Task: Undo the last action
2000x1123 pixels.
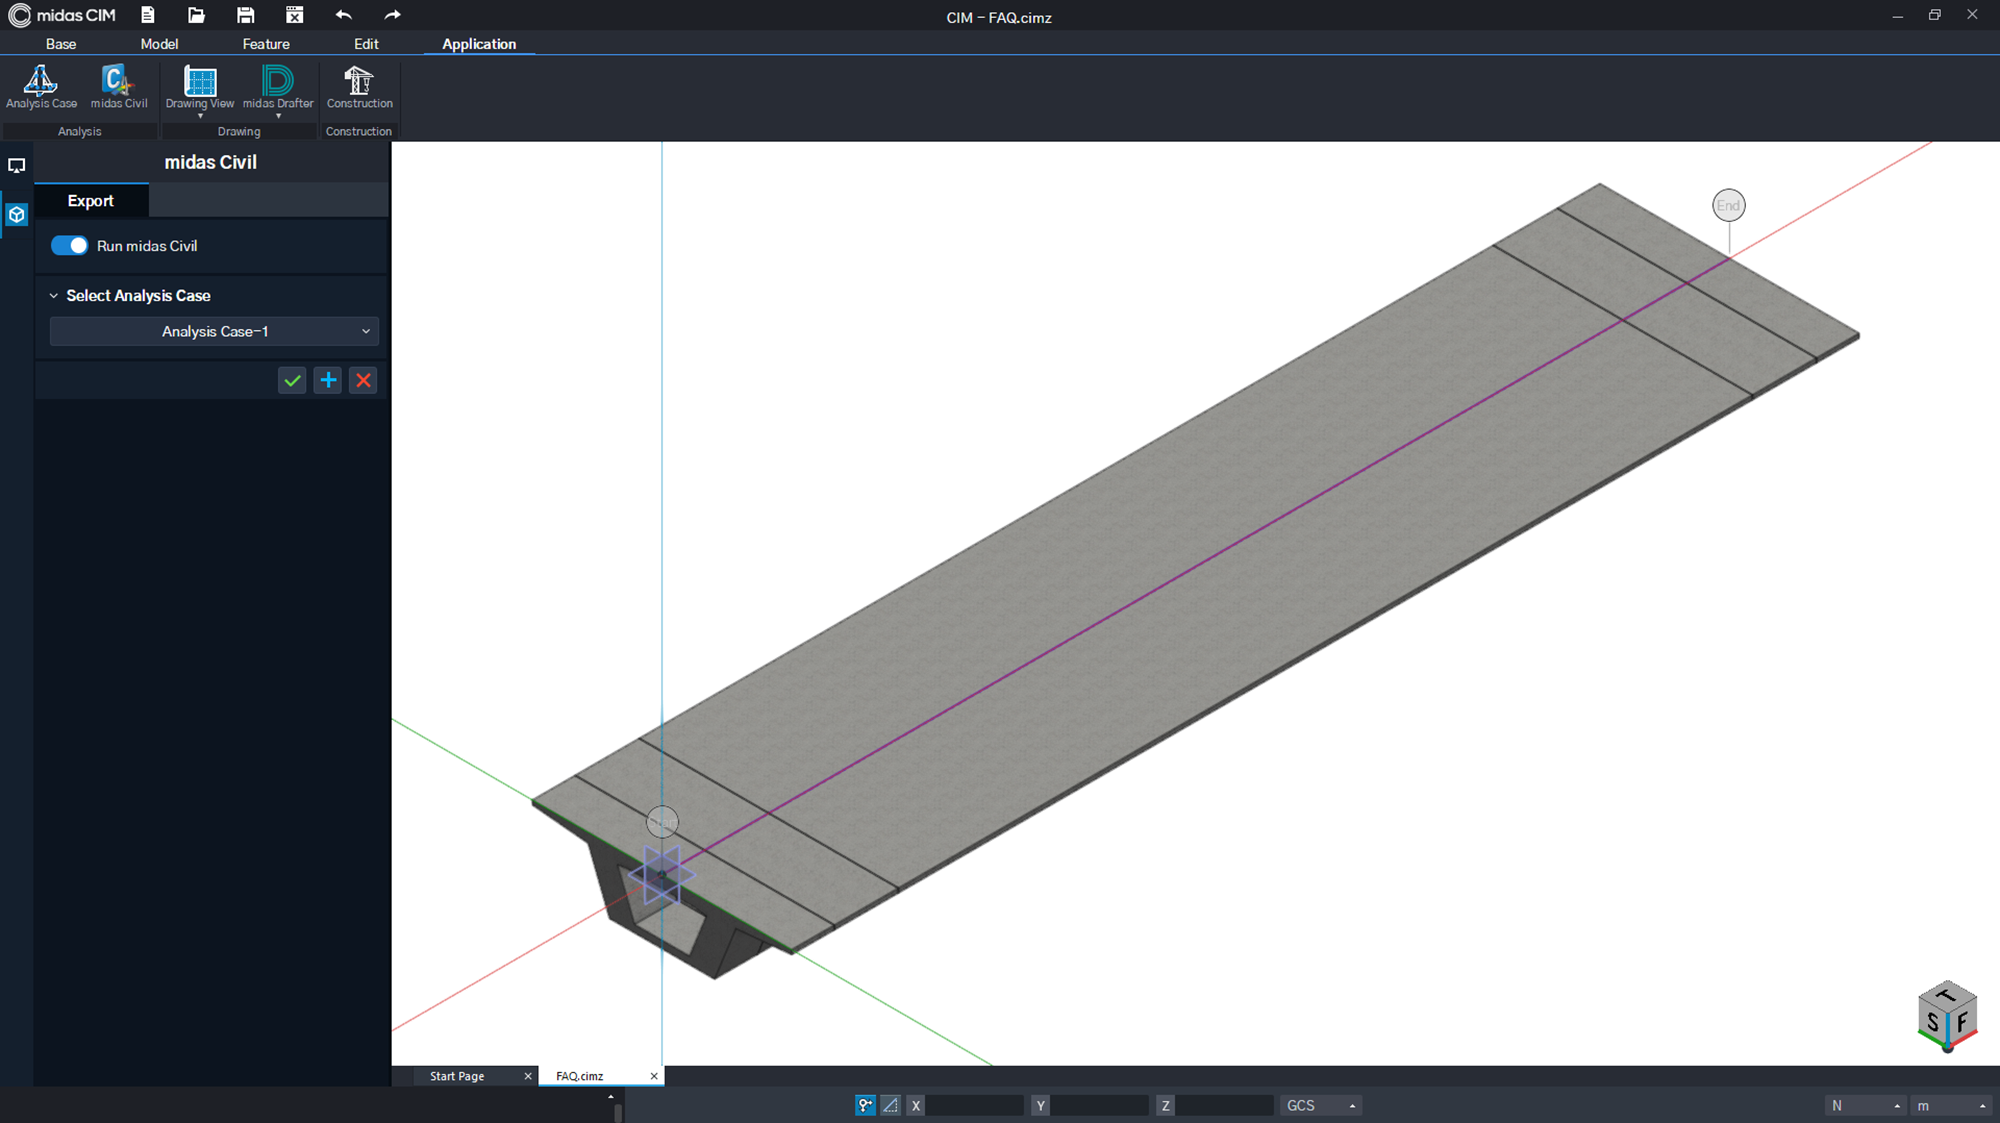Action: click(x=343, y=15)
